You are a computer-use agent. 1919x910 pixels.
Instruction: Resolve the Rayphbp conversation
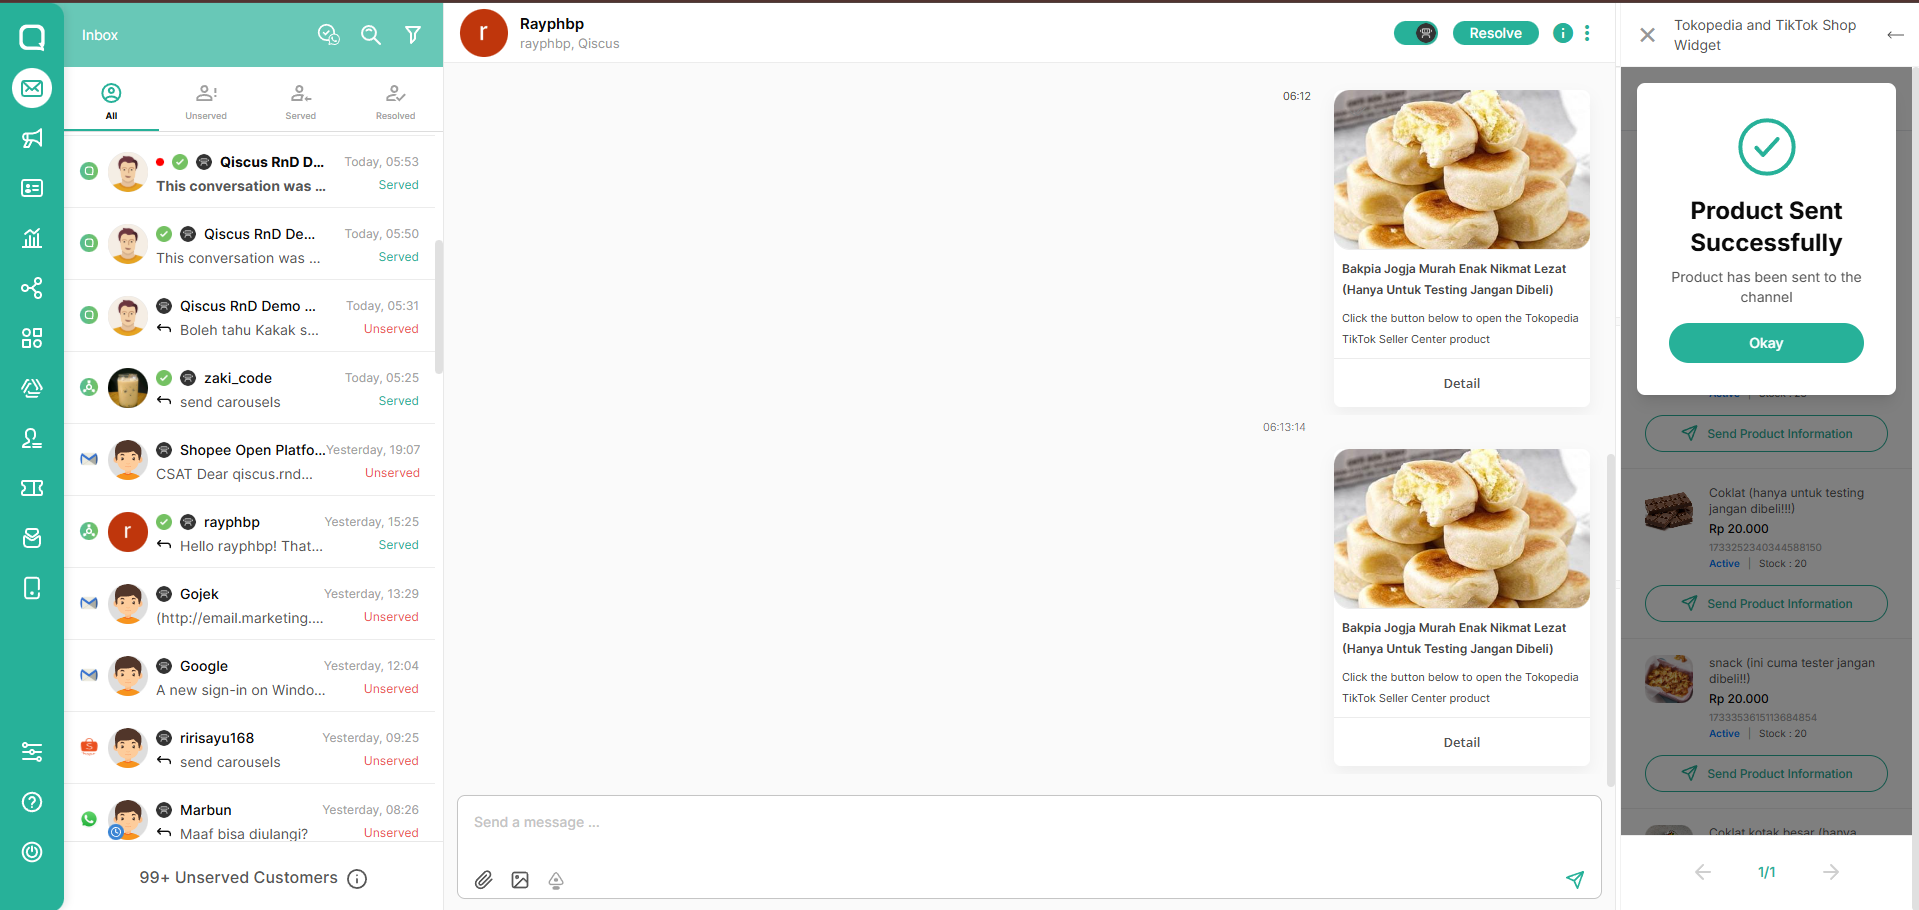1495,33
